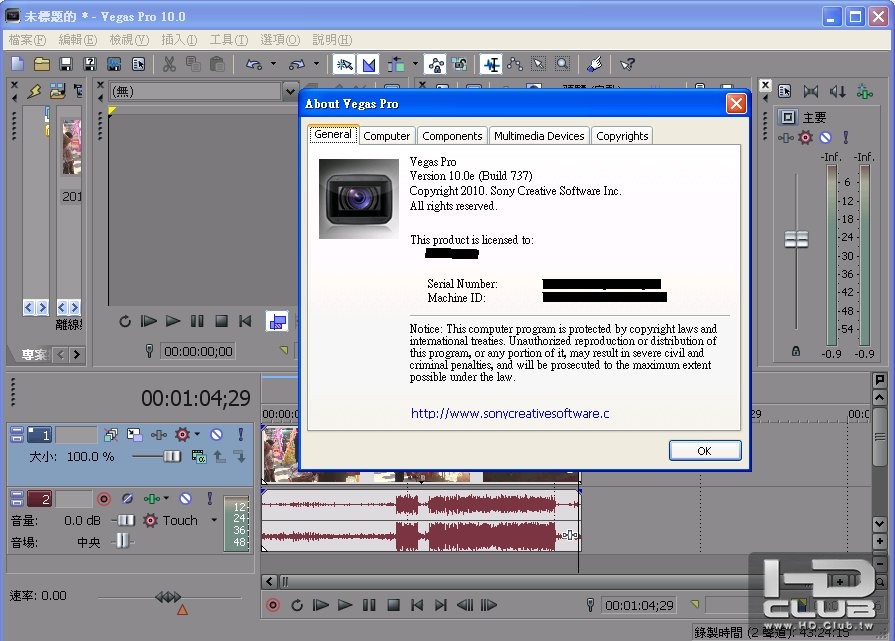Toggle Auto Ripple toolbar button
The height and width of the screenshot is (641, 895).
click(396, 64)
